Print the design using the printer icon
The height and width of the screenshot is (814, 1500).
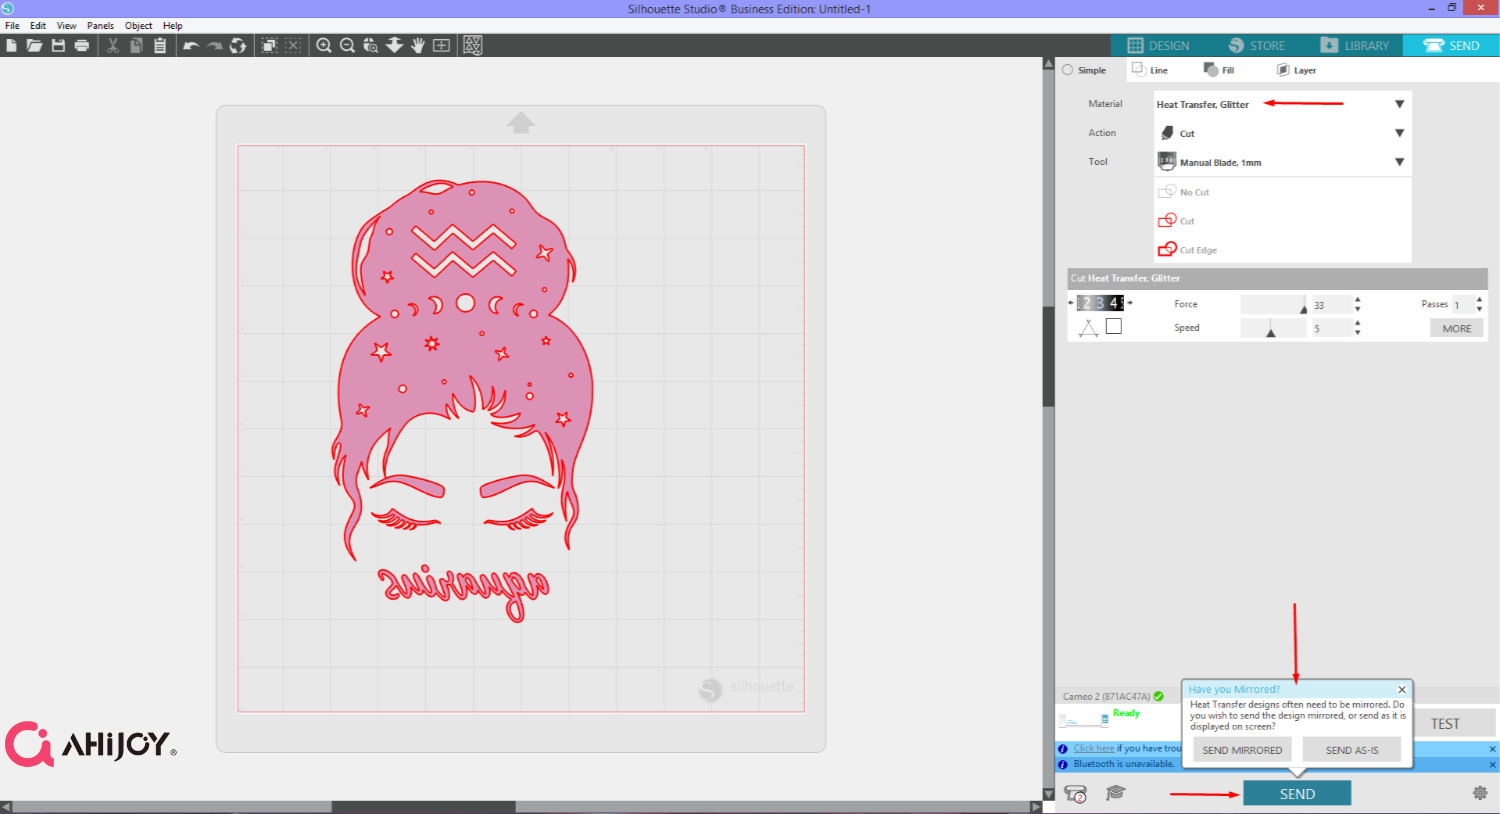(82, 46)
